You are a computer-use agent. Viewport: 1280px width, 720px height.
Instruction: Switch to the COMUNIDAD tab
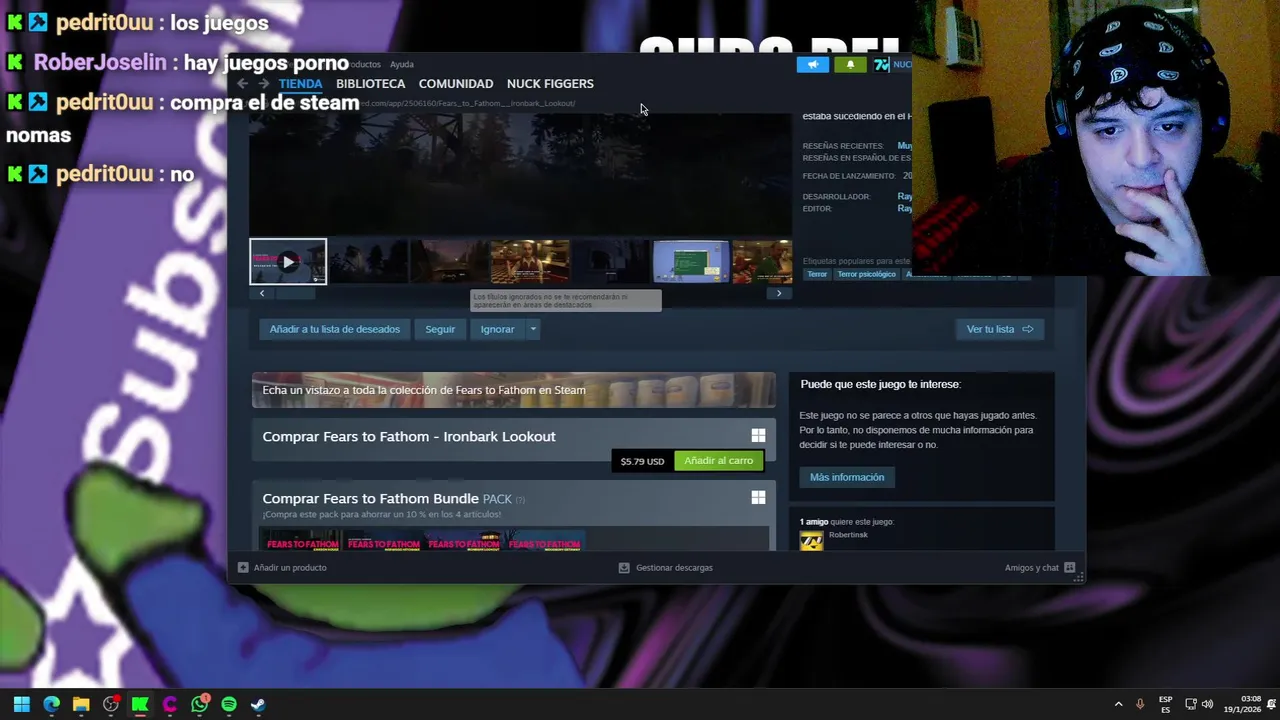(455, 84)
